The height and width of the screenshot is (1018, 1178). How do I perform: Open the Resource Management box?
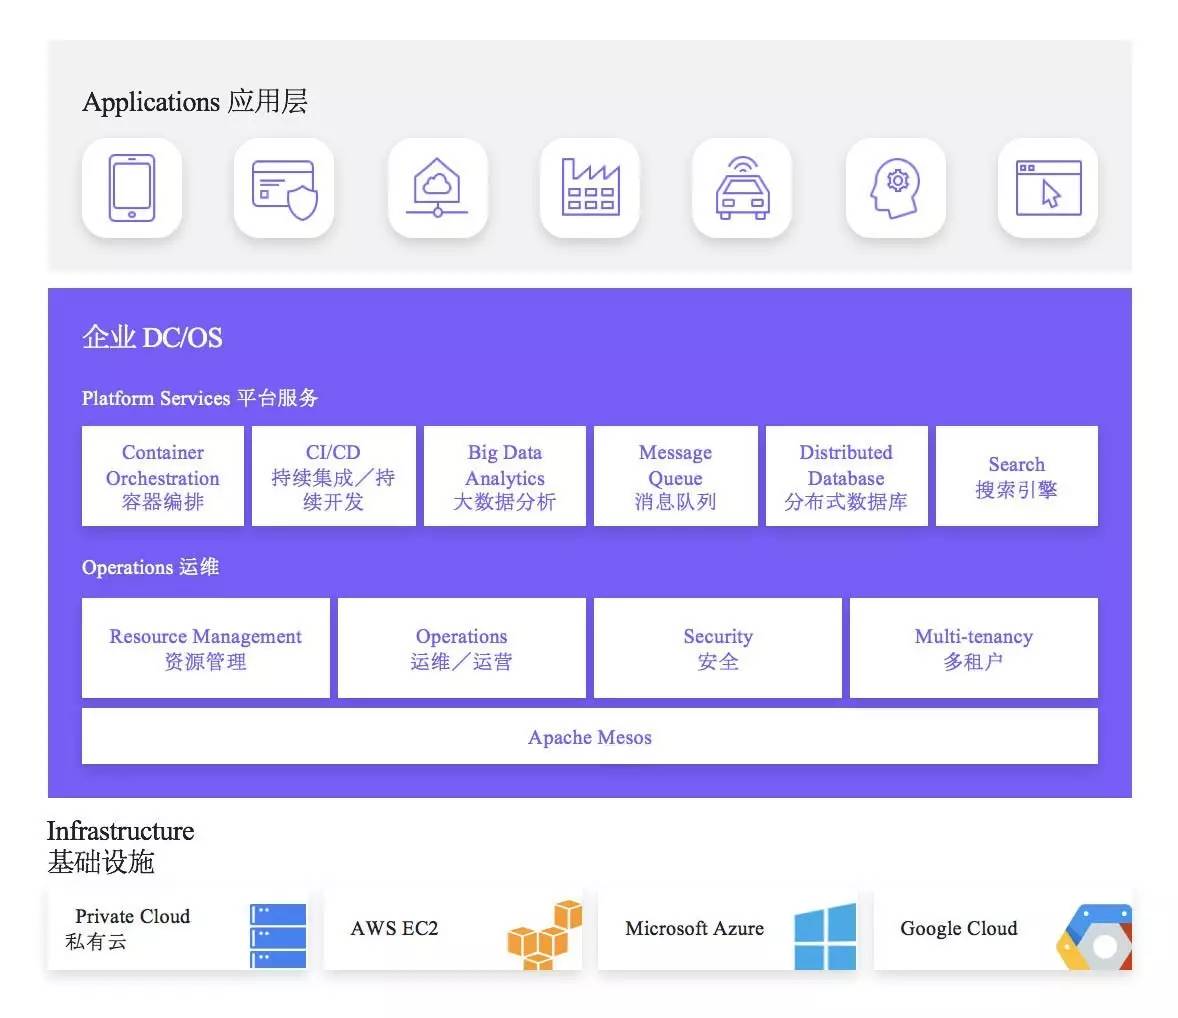205,648
